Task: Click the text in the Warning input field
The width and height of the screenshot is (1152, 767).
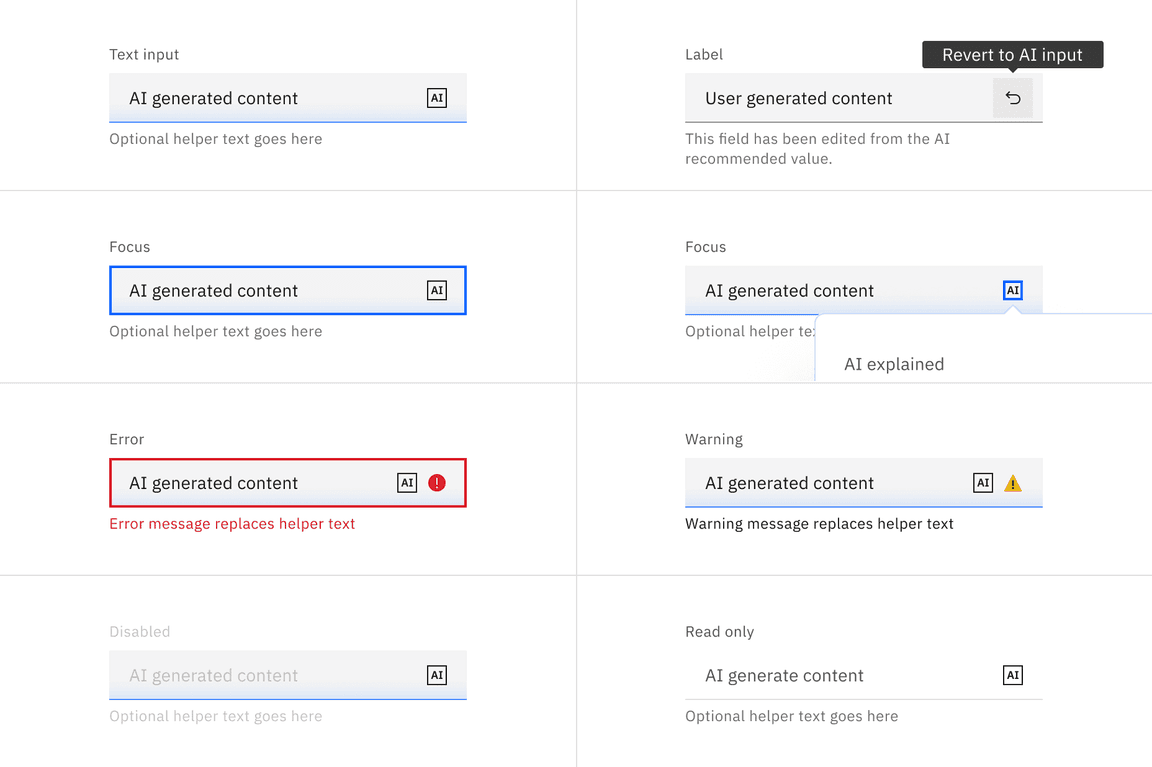Action: coord(790,483)
